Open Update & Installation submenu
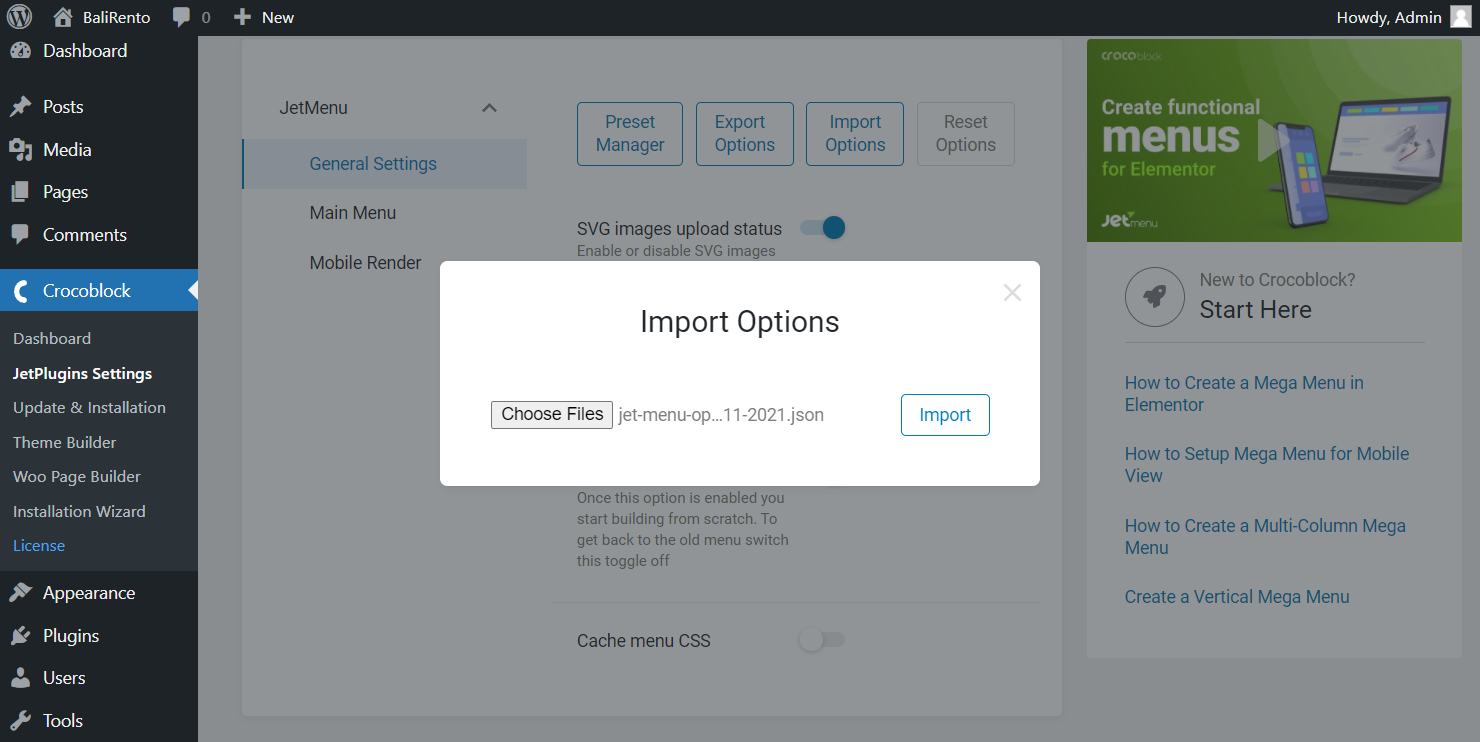This screenshot has width=1480, height=742. click(x=89, y=408)
